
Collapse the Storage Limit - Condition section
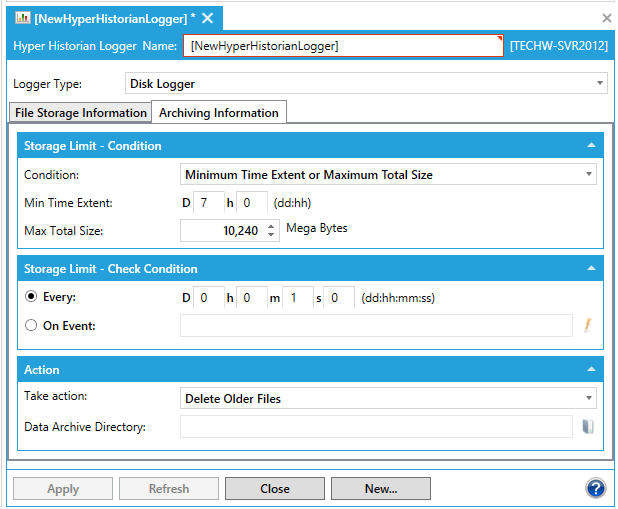coord(590,146)
